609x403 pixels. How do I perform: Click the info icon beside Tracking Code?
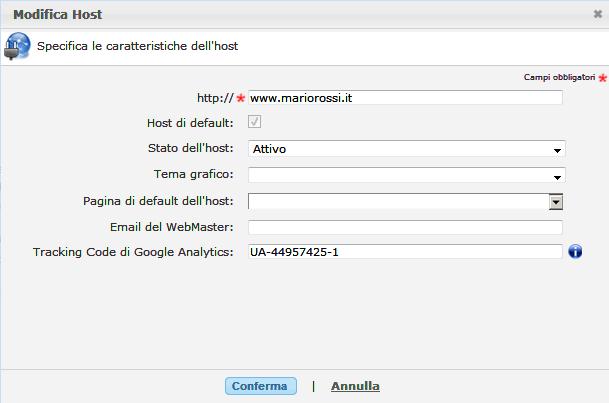[575, 252]
